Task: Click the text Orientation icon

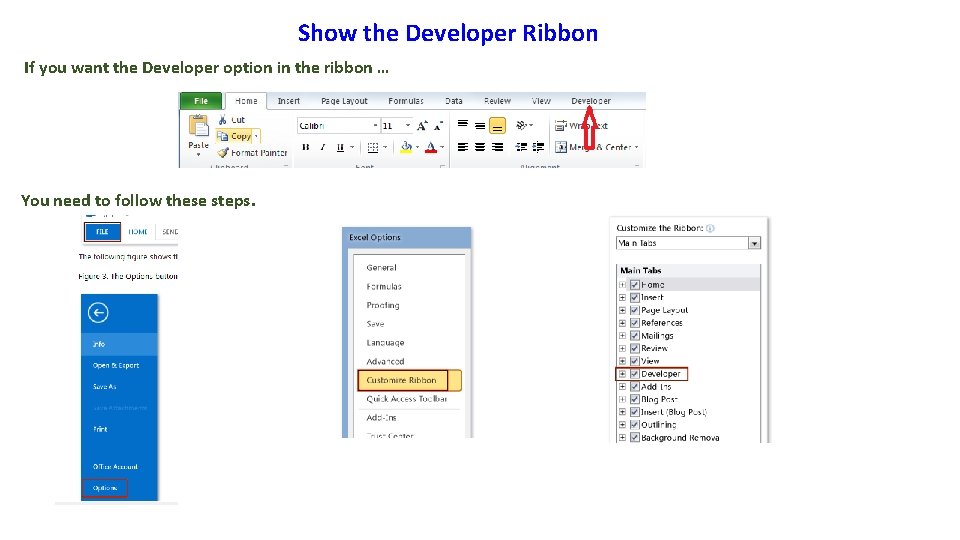Action: click(522, 125)
